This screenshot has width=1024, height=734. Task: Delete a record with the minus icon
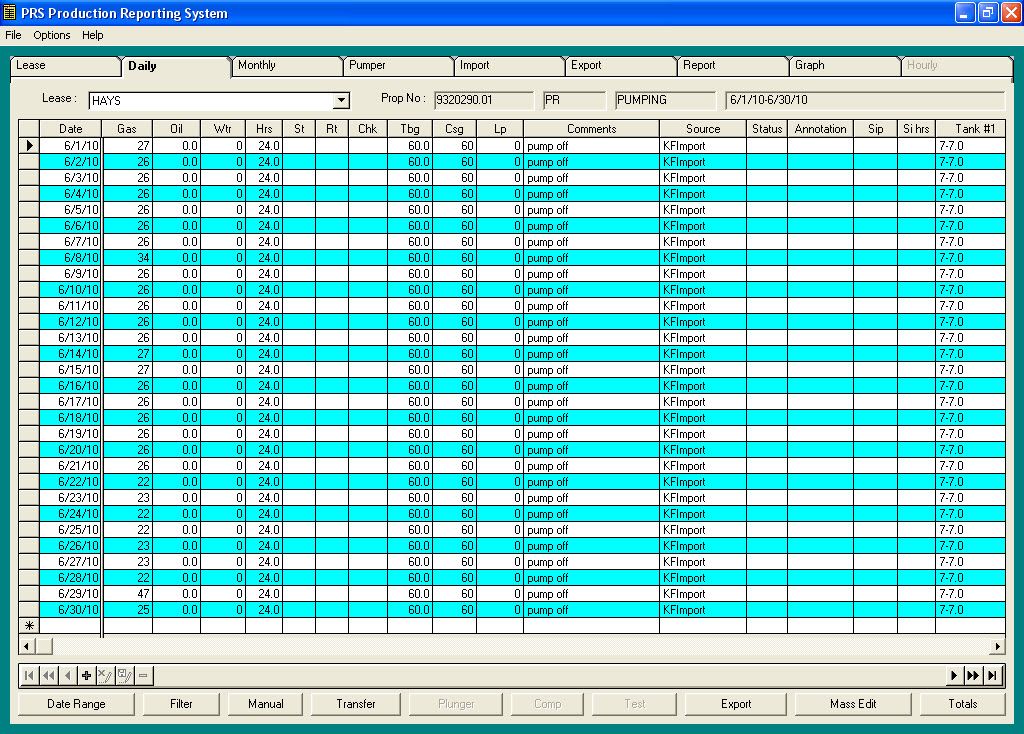click(x=143, y=675)
